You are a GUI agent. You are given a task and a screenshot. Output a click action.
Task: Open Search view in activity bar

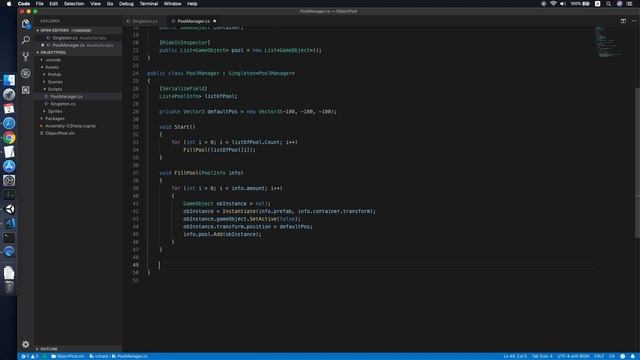coord(26,40)
